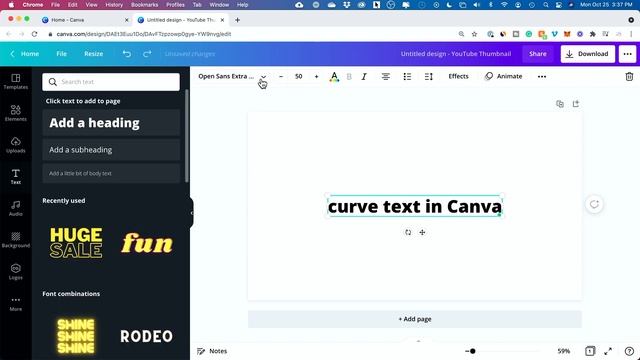This screenshot has height=360, width=640.
Task: Open the Background sidebar panel
Action: tap(16, 240)
